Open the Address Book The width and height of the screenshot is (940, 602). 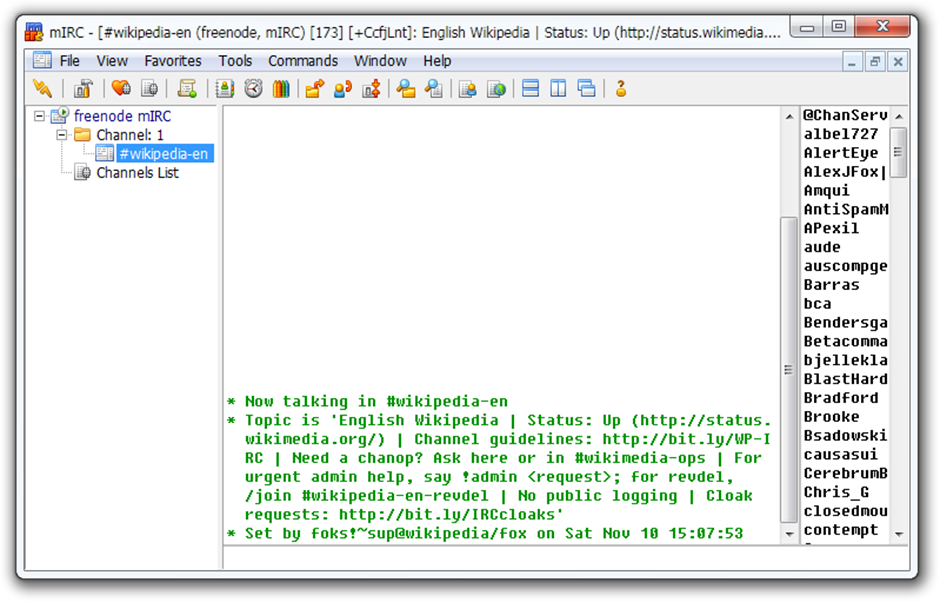222,89
